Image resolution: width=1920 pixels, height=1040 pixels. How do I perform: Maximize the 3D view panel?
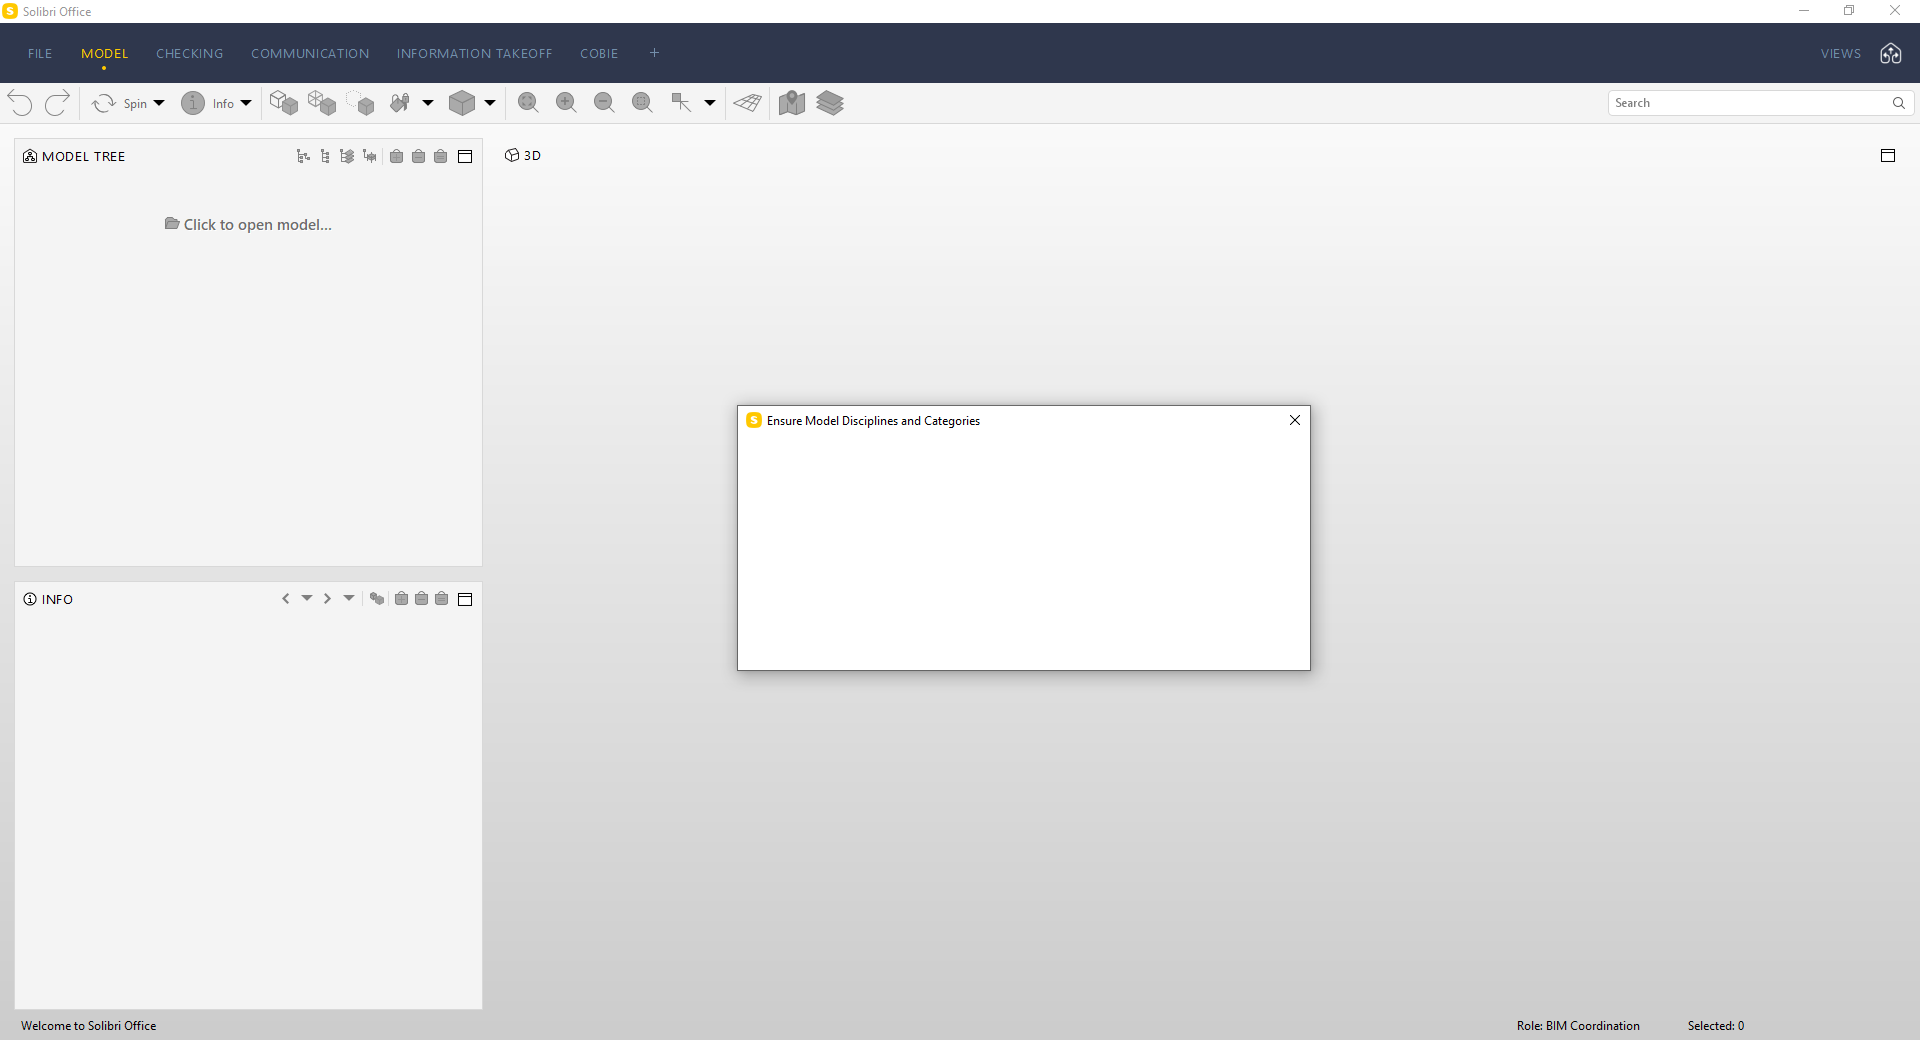pyautogui.click(x=1888, y=155)
